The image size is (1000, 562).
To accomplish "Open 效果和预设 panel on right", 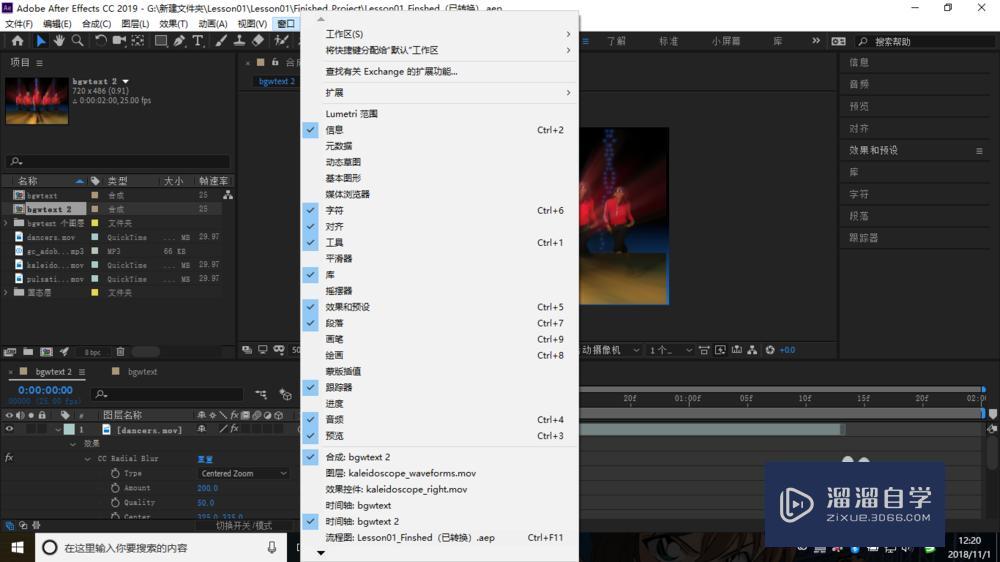I will point(873,150).
